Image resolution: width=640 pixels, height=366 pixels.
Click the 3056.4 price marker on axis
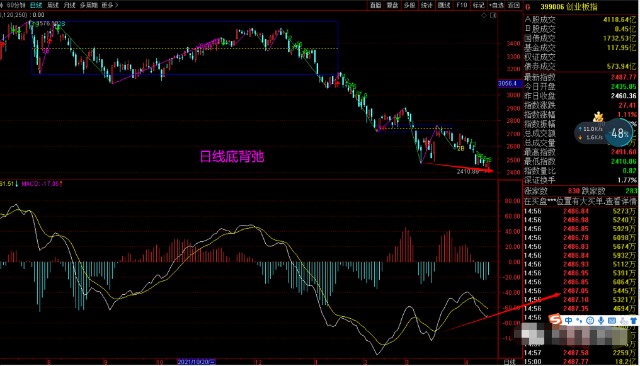pos(508,84)
